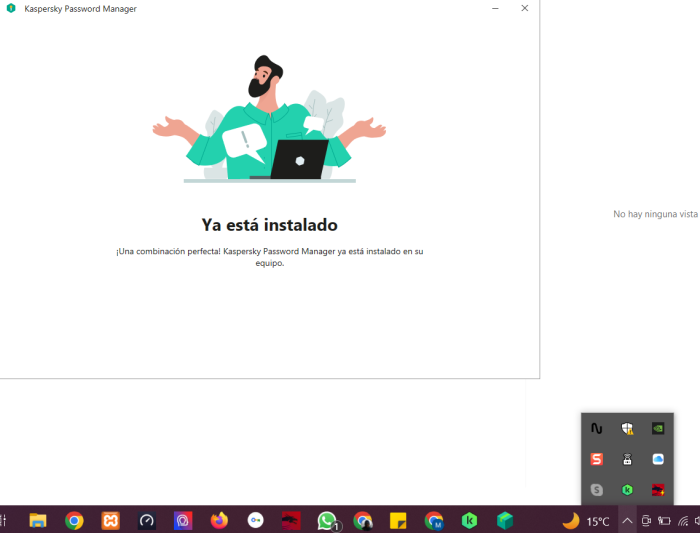Open Kaspersky hexagon icon in tray overflow
This screenshot has width=700, height=533.
(x=627, y=490)
